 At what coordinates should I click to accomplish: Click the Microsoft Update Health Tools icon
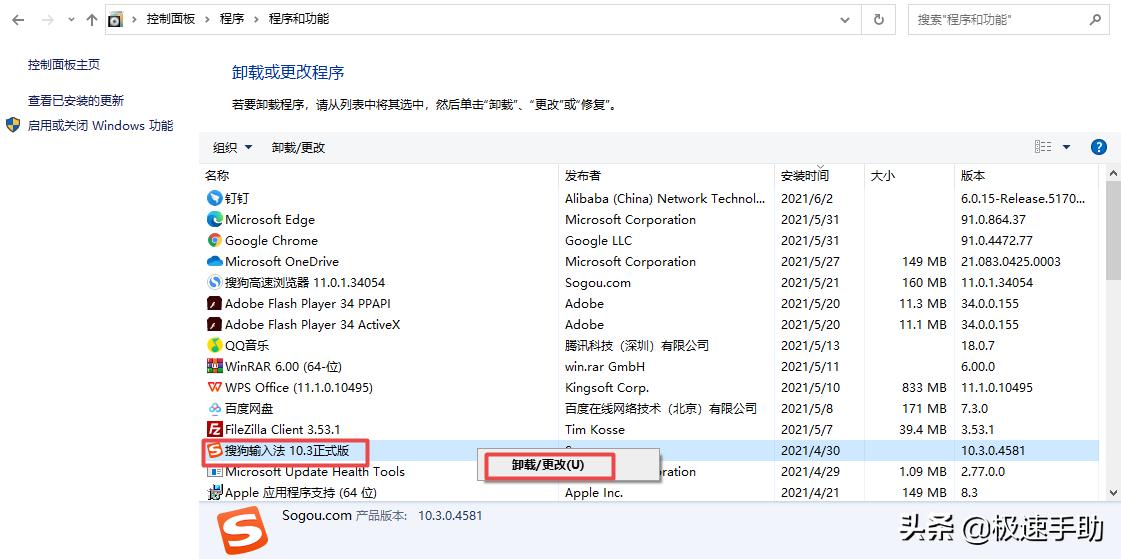(214, 472)
